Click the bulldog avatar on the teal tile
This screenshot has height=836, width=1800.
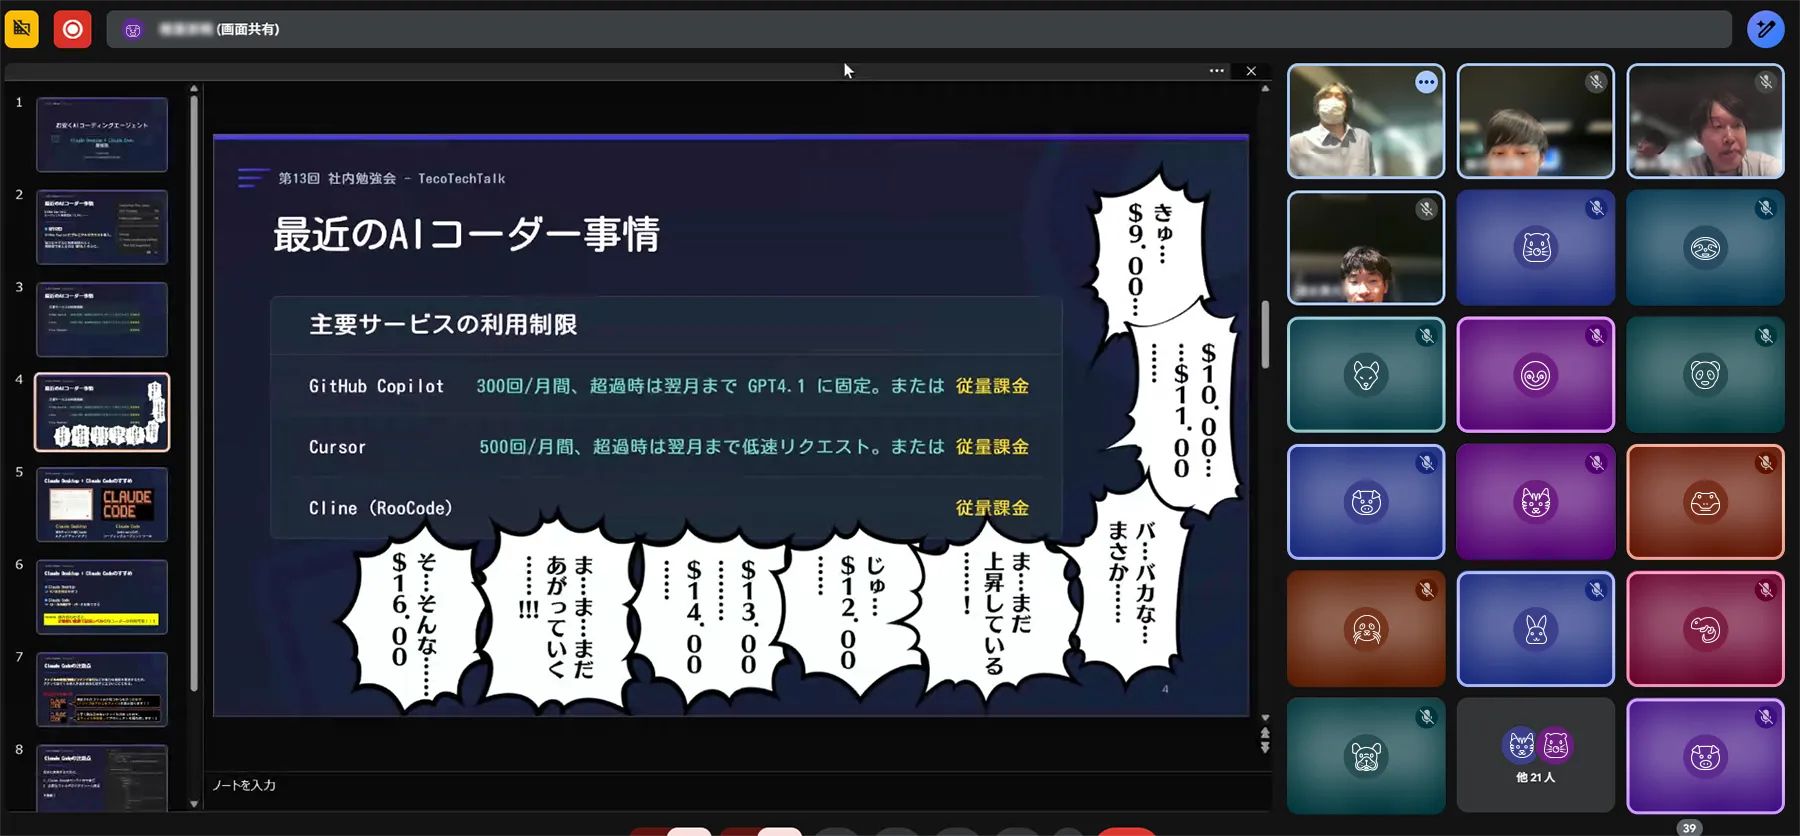coord(1366,757)
